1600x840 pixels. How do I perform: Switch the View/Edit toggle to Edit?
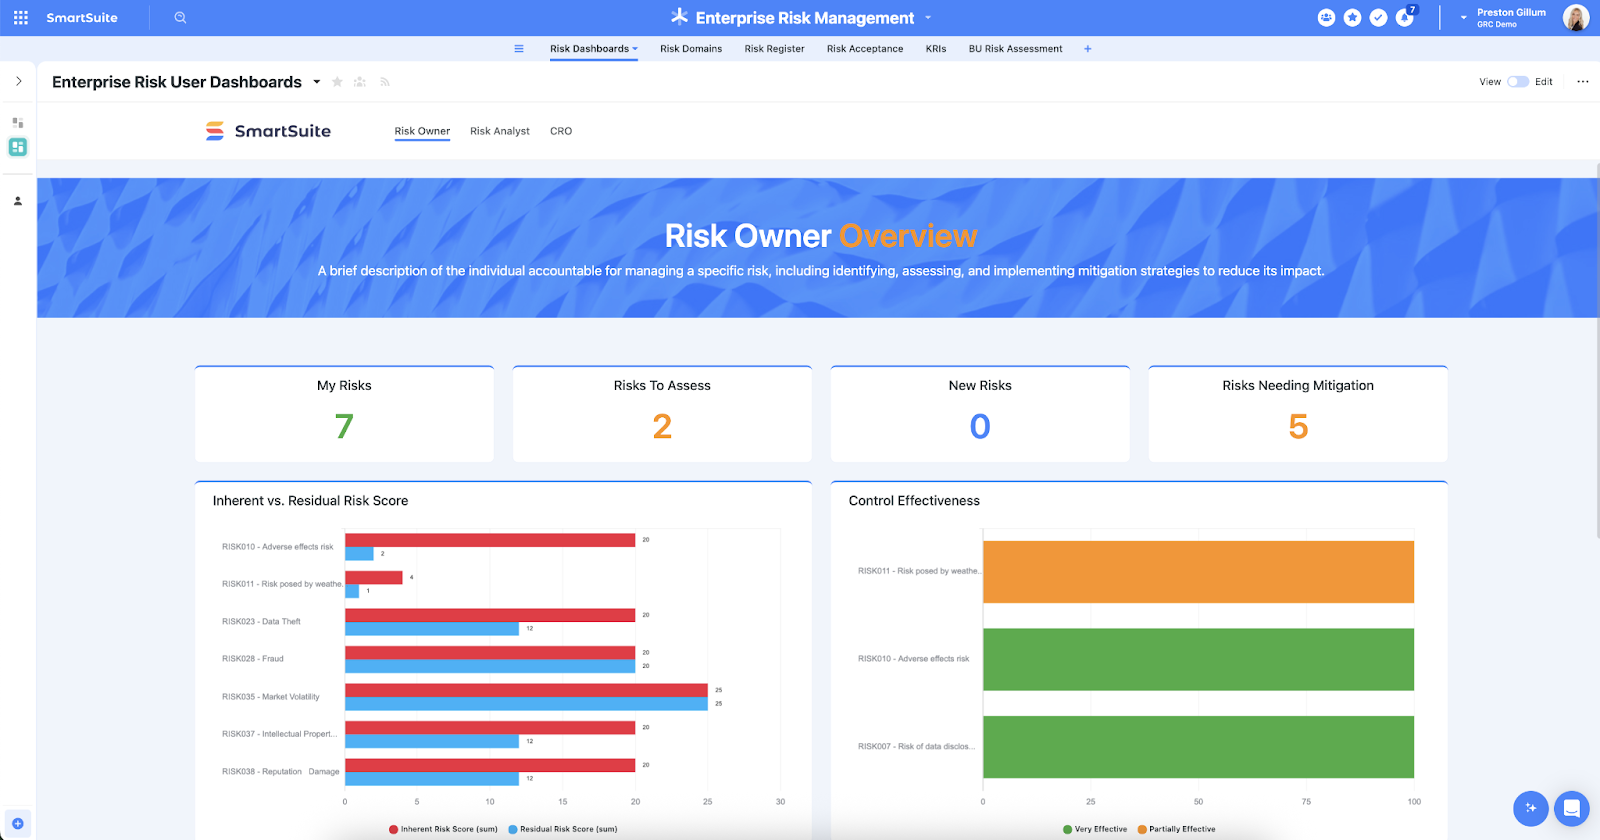(x=1517, y=82)
